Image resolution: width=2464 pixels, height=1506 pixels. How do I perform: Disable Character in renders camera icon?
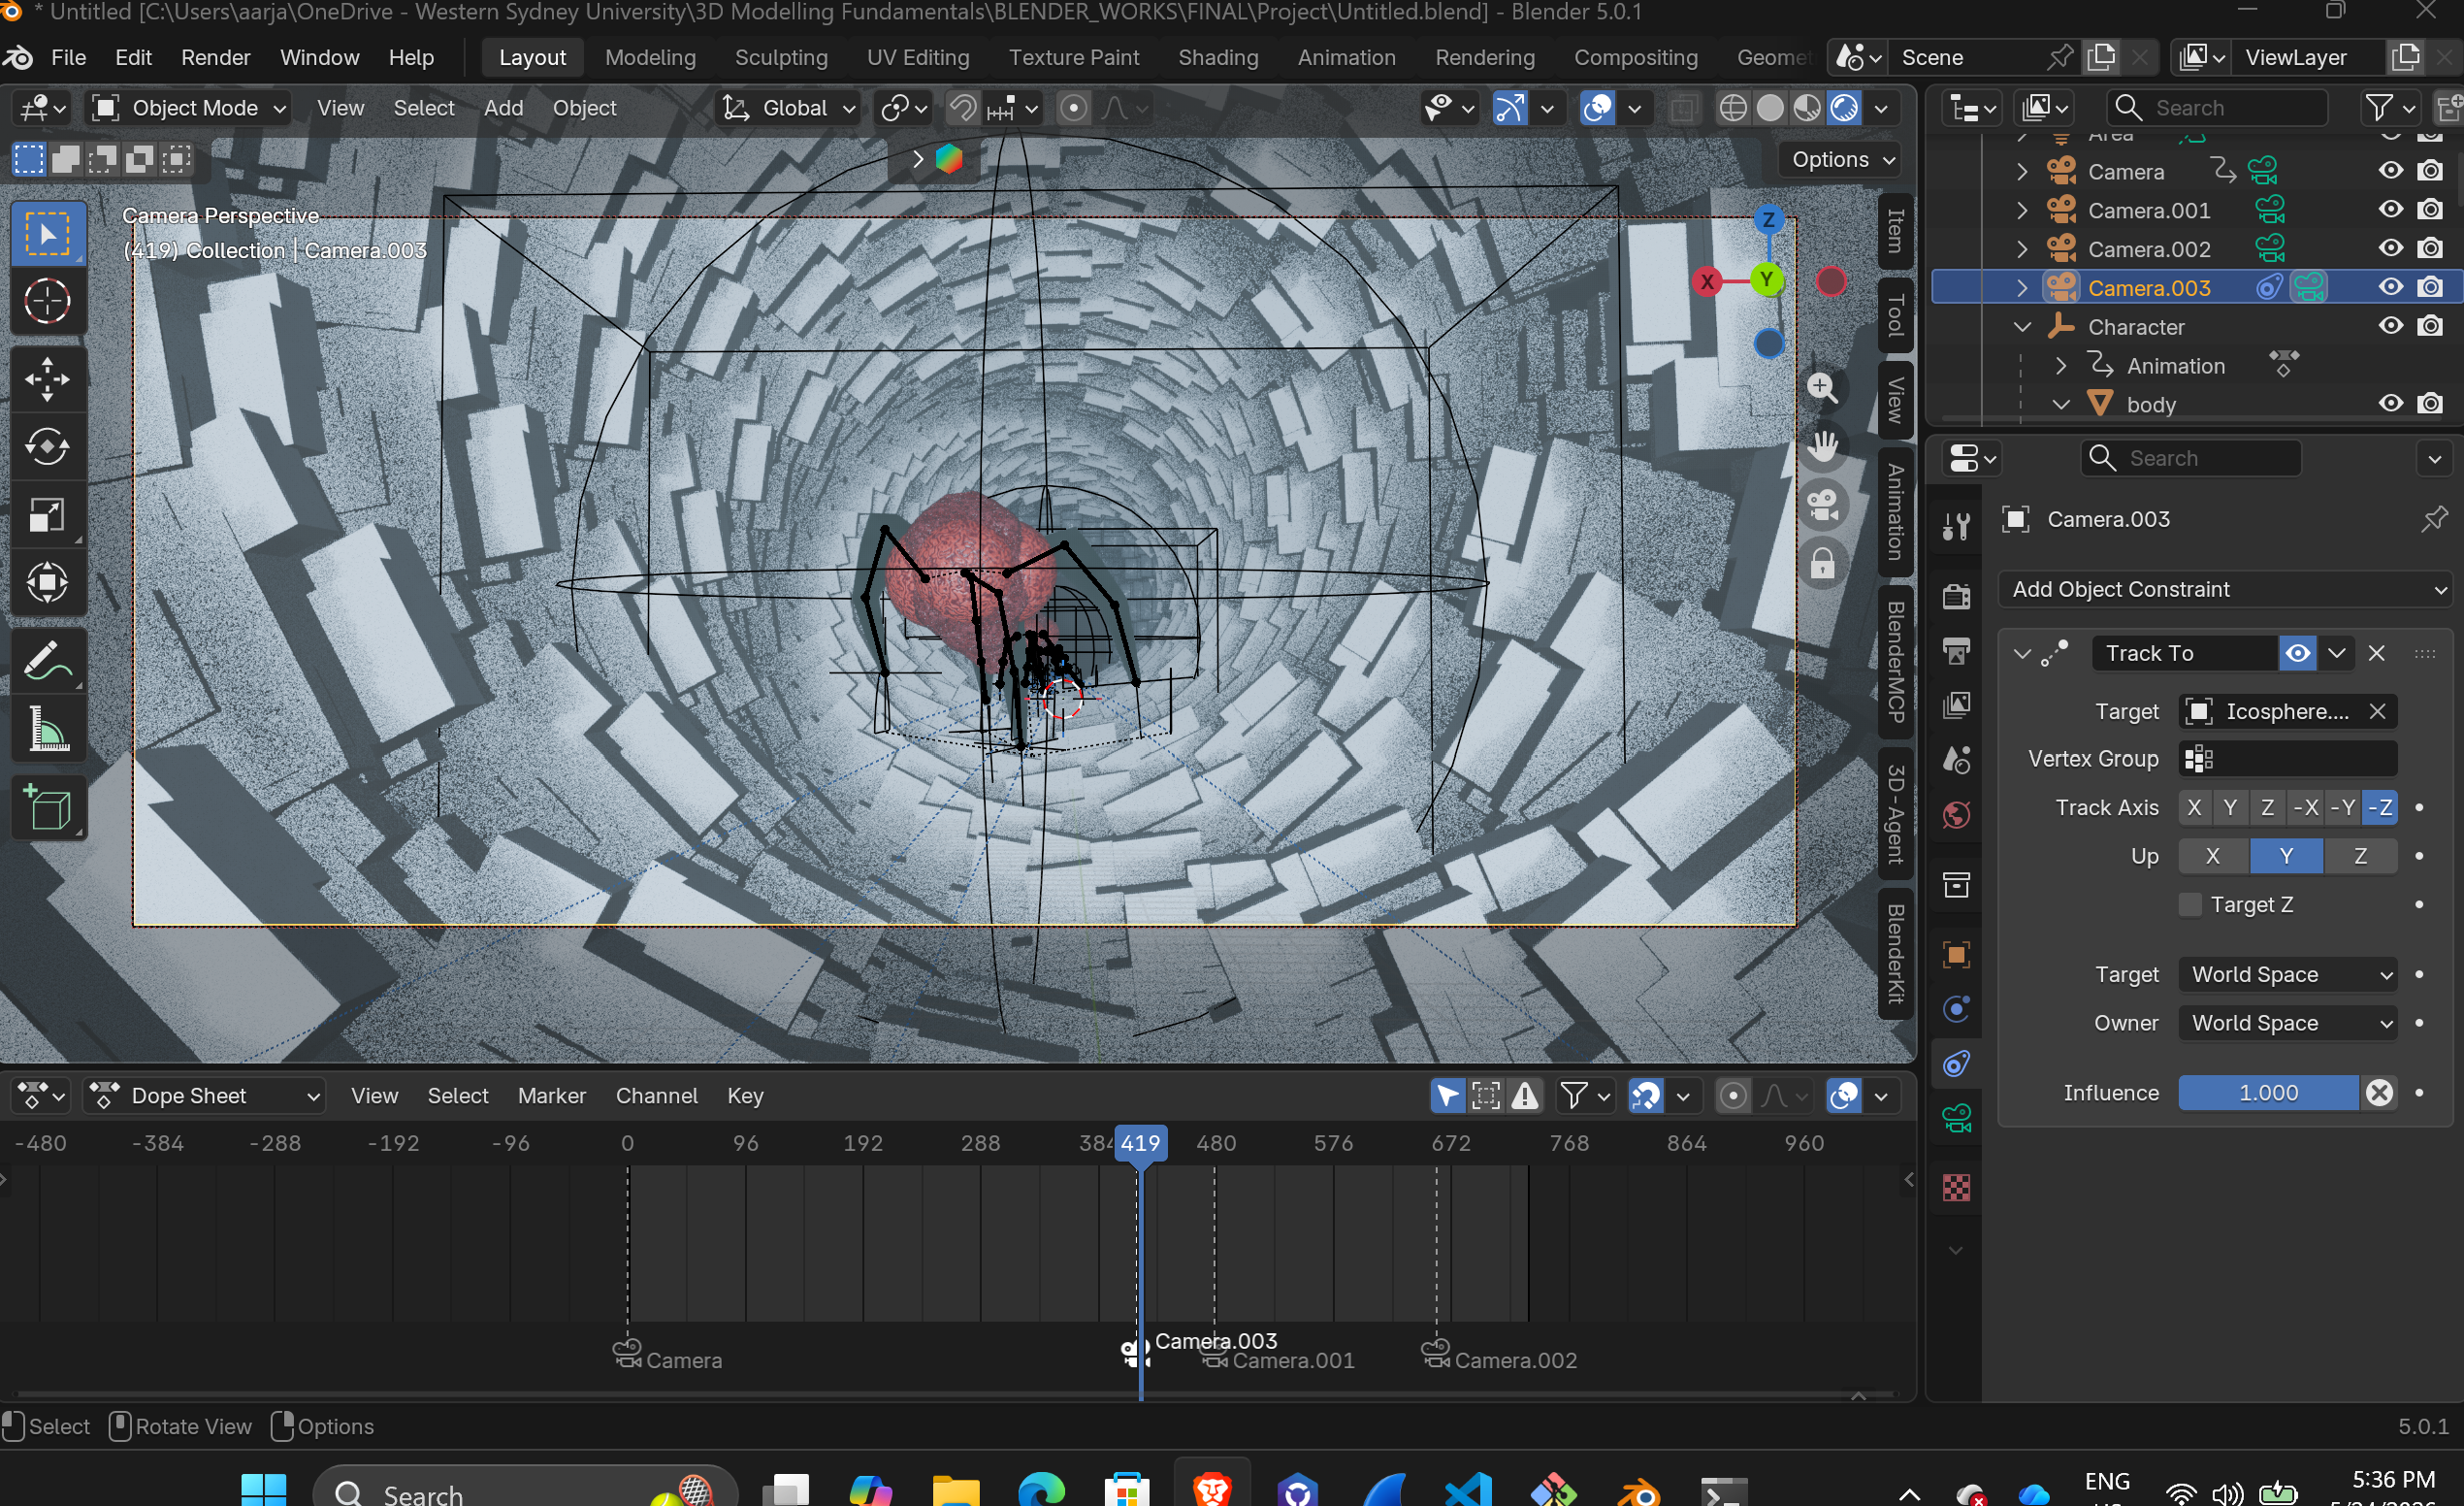(2430, 326)
